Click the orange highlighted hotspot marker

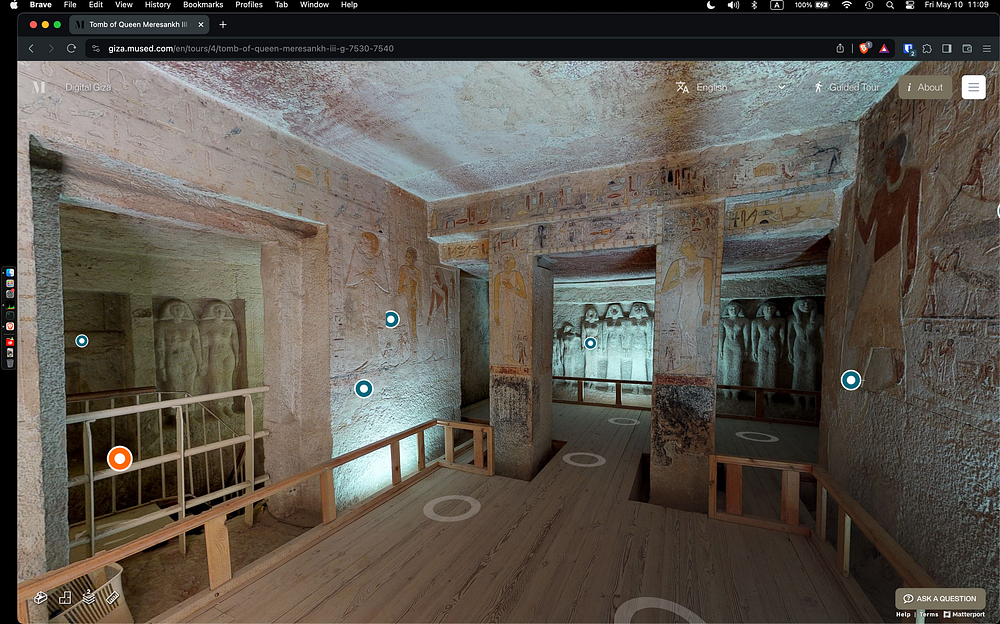point(120,459)
